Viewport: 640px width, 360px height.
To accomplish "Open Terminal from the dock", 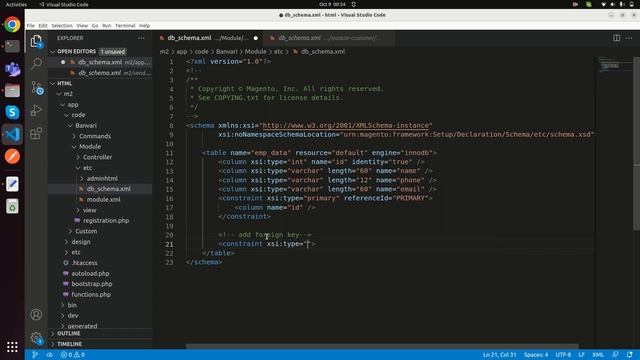I will 12,46.
